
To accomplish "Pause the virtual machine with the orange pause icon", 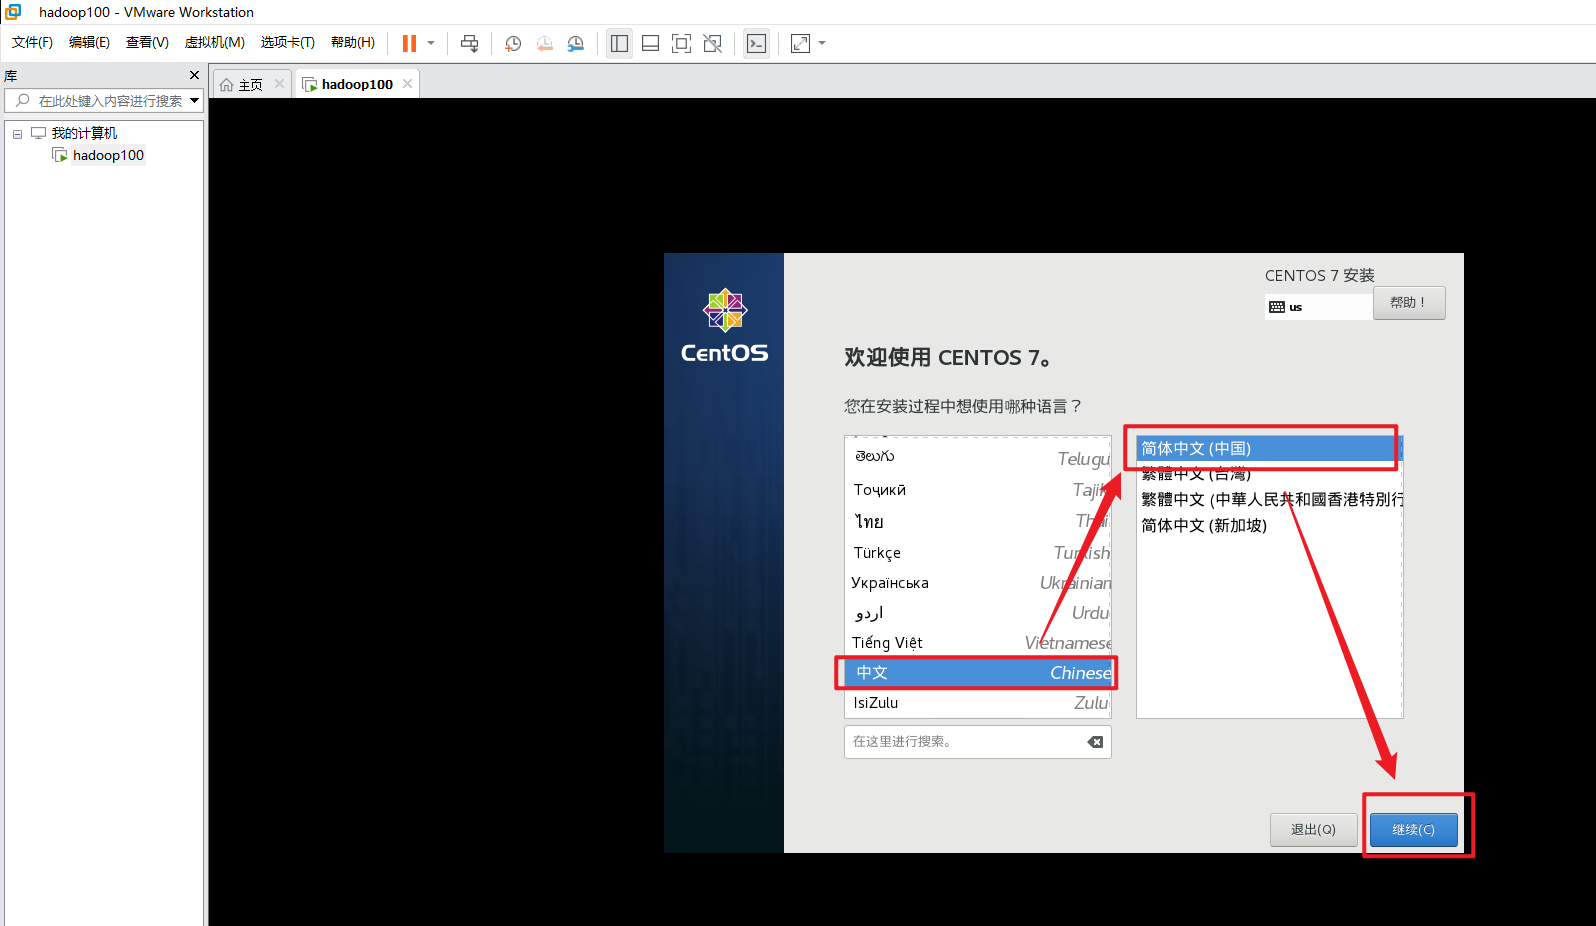I will [409, 43].
